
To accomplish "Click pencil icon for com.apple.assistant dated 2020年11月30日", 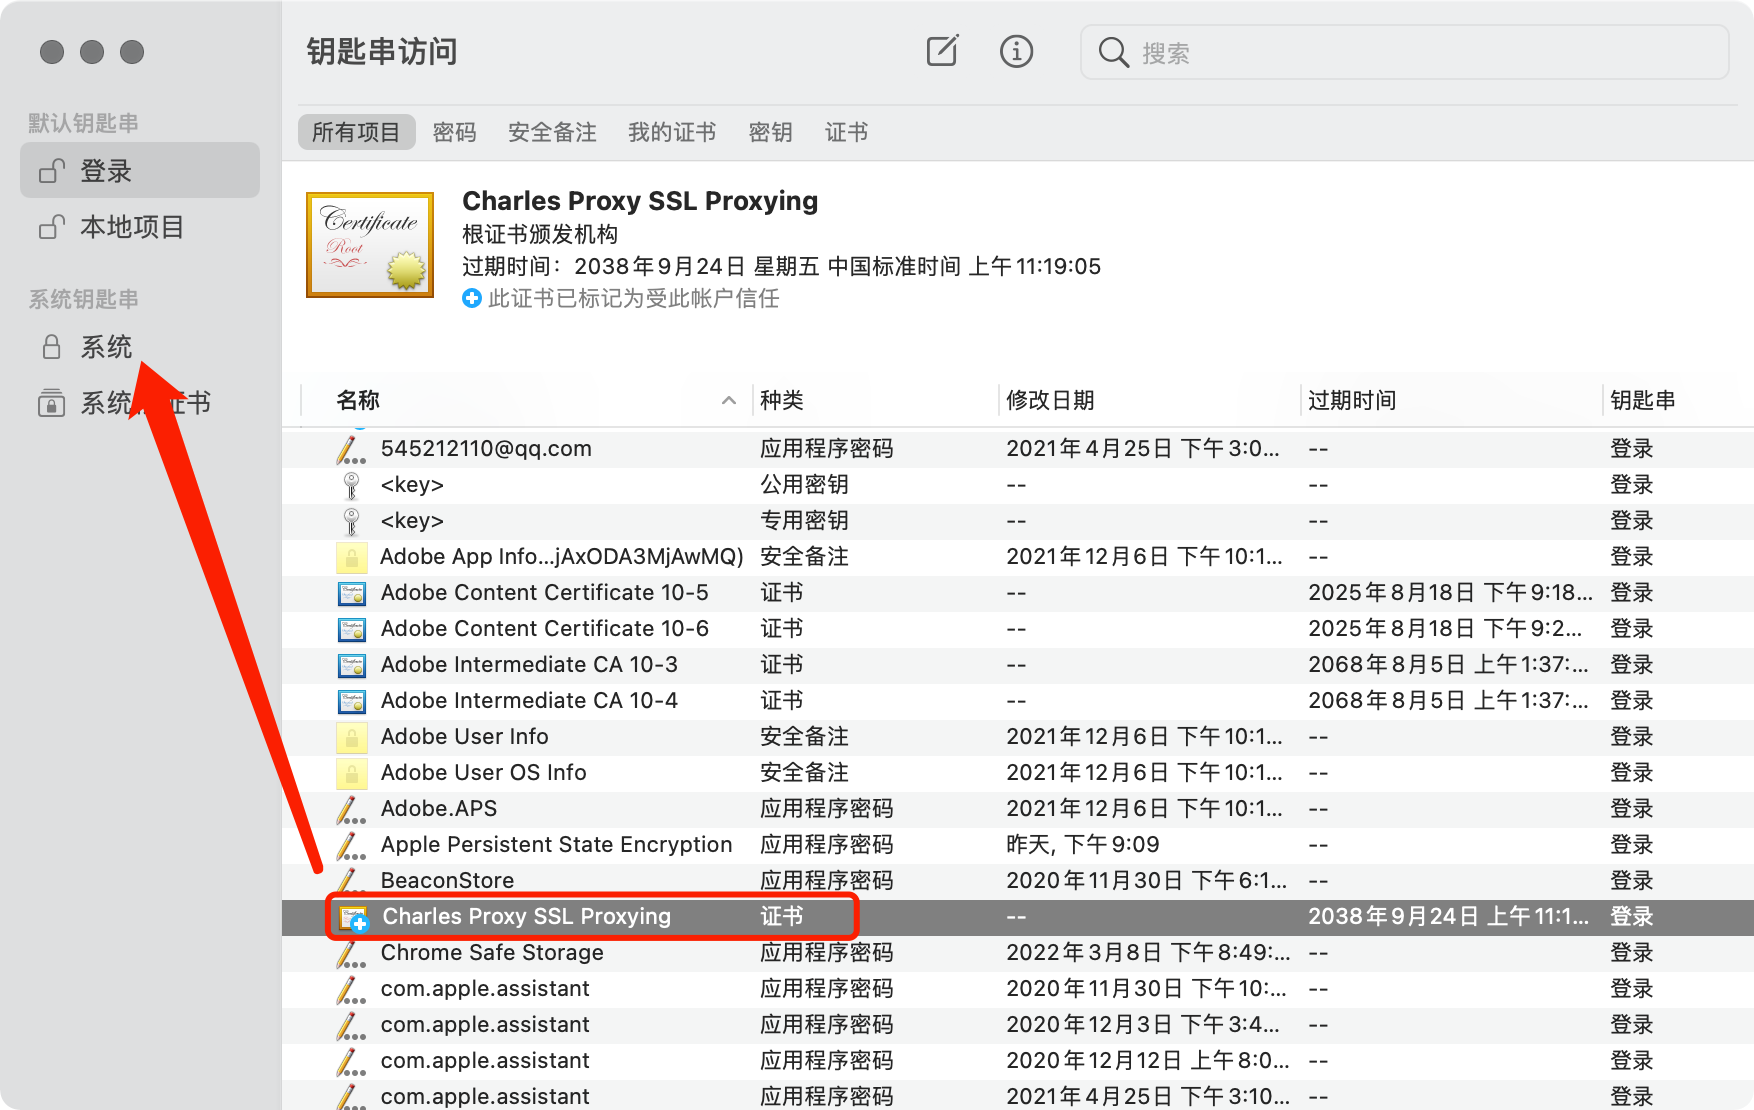I will pyautogui.click(x=351, y=989).
